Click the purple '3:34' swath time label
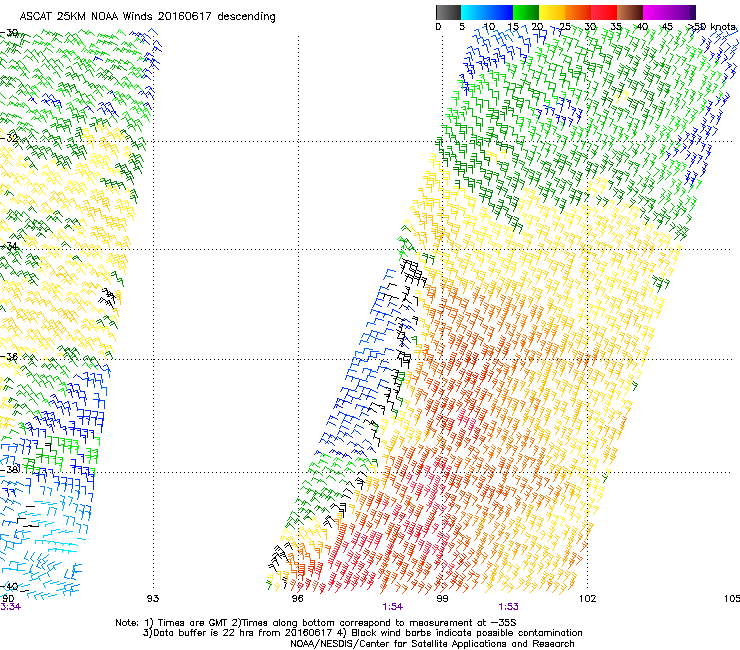Screen dimensions: 740x650 pos(10,607)
